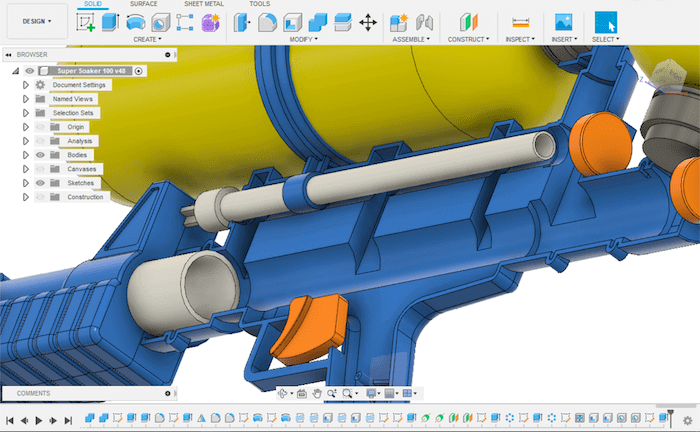The width and height of the screenshot is (700, 432).
Task: Open the MODIFY dropdown menu
Action: [x=303, y=39]
